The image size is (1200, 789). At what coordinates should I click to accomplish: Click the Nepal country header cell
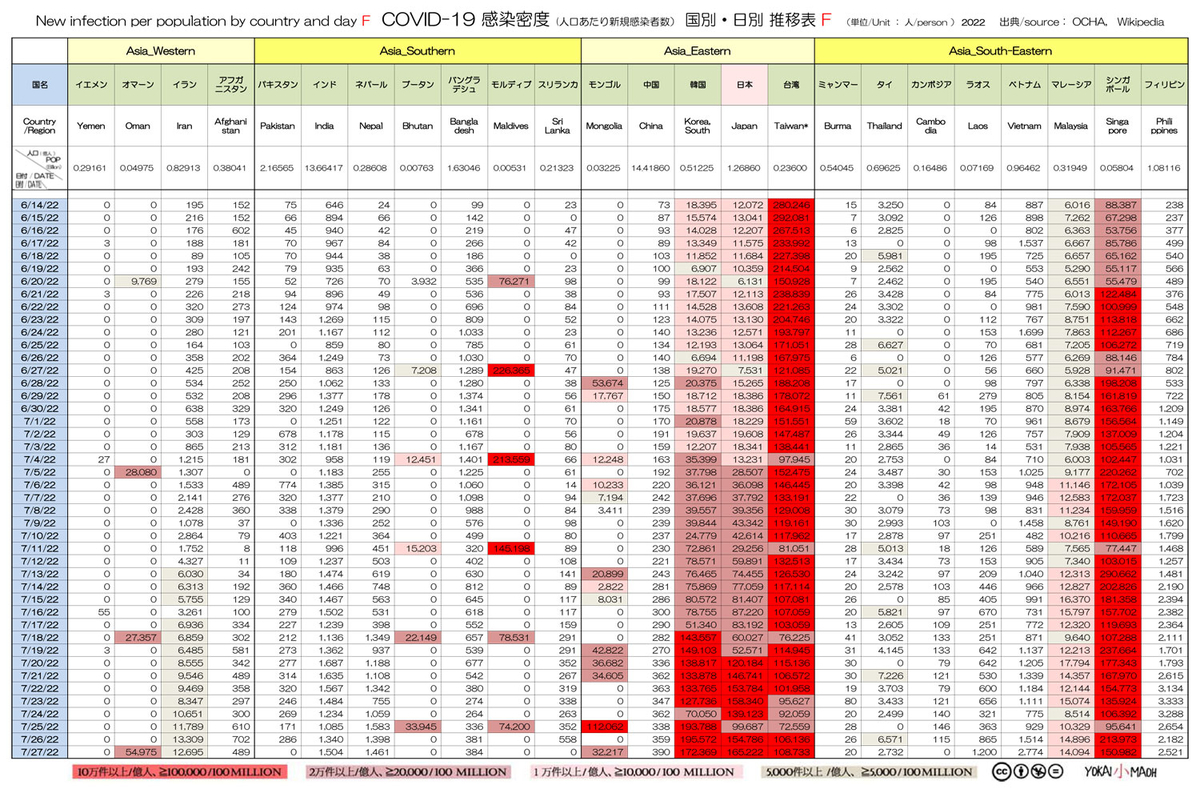tap(371, 127)
